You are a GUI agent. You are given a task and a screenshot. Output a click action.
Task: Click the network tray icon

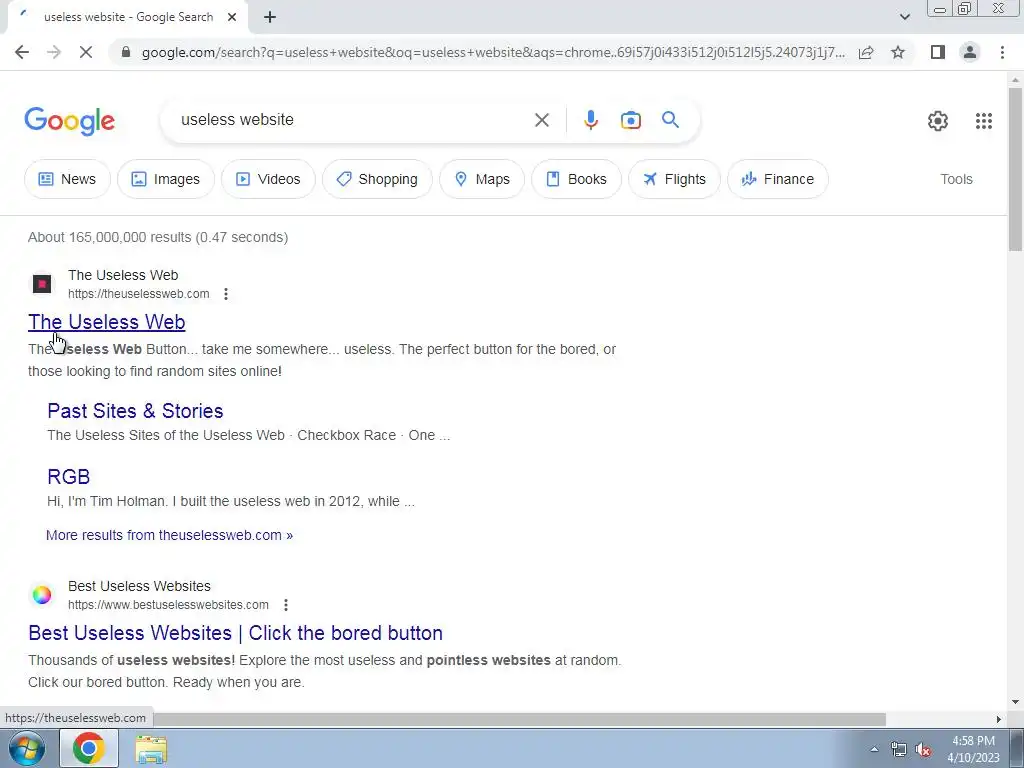coord(899,749)
